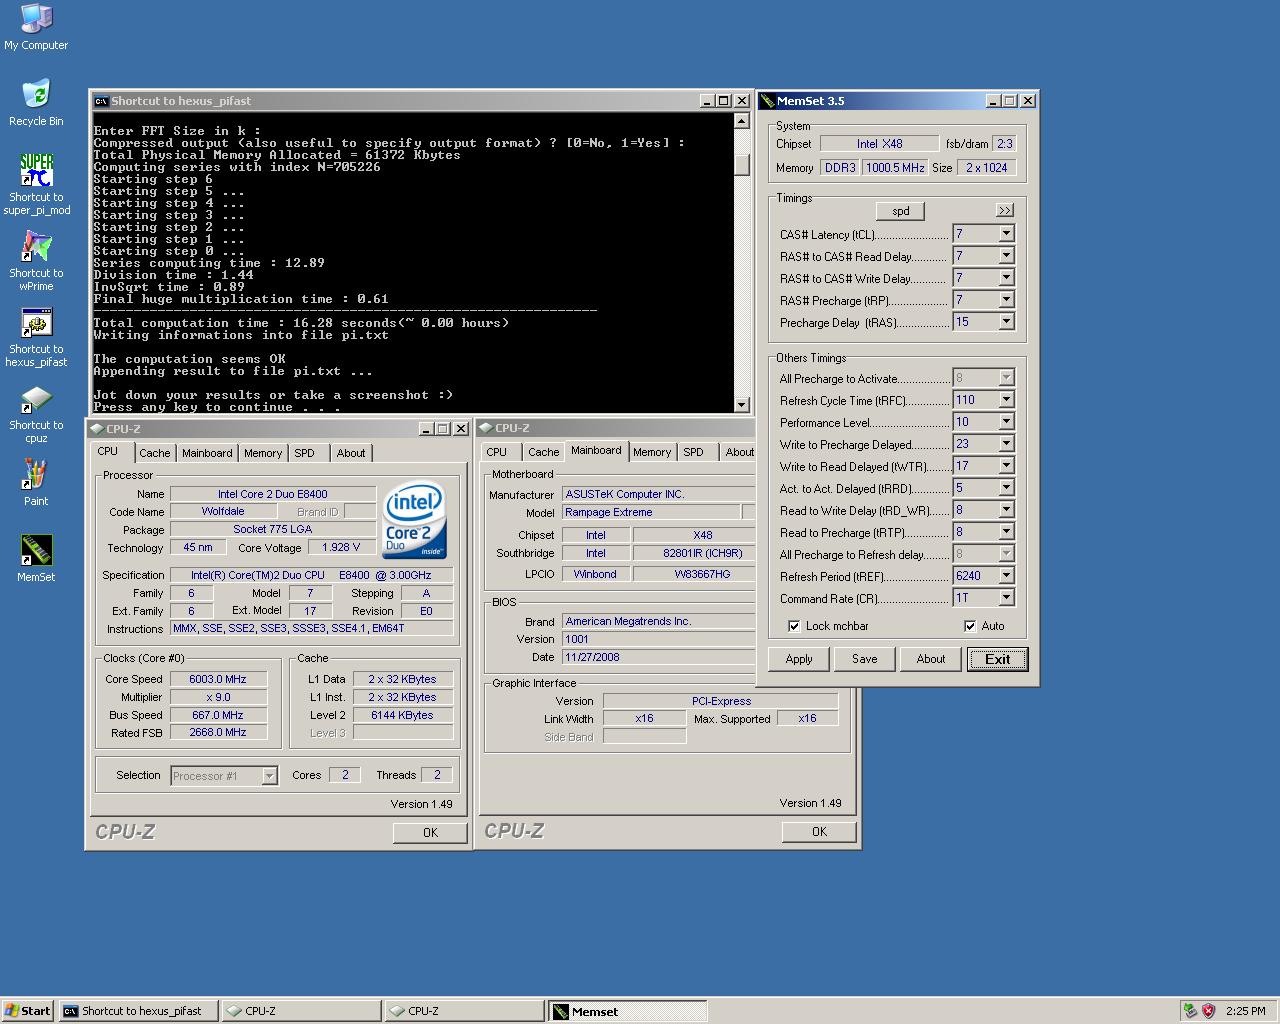Image resolution: width=1280 pixels, height=1024 pixels.
Task: Expand the CAS# Latency (tCL) dropdown
Action: [x=1006, y=234]
